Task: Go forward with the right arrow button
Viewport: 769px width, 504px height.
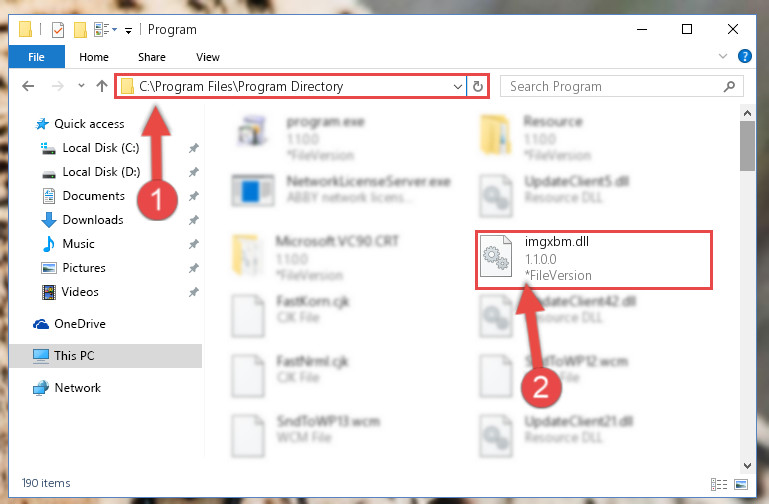Action: (58, 86)
